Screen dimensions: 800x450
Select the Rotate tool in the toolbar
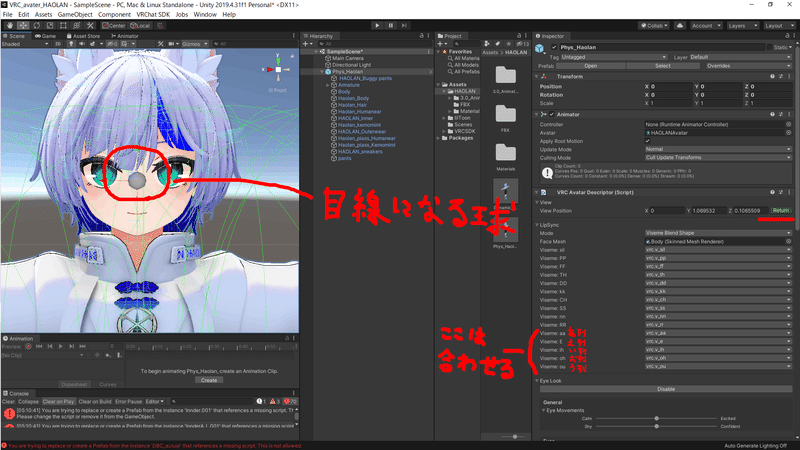click(x=37, y=26)
